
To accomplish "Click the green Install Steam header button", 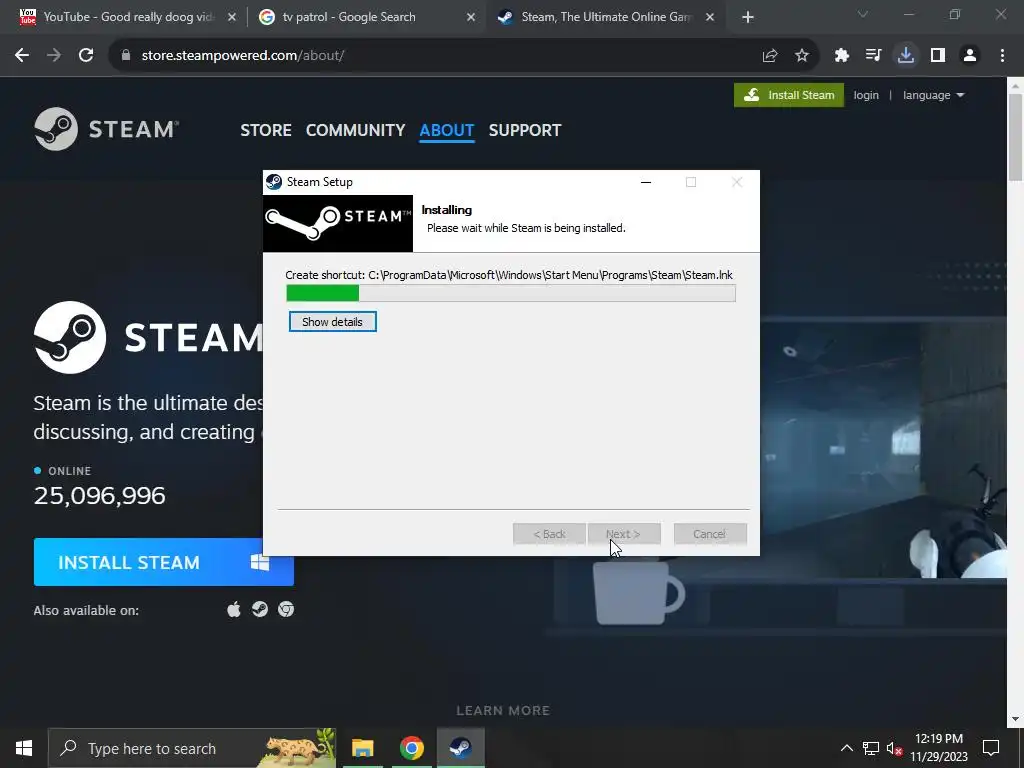I will click(x=789, y=95).
